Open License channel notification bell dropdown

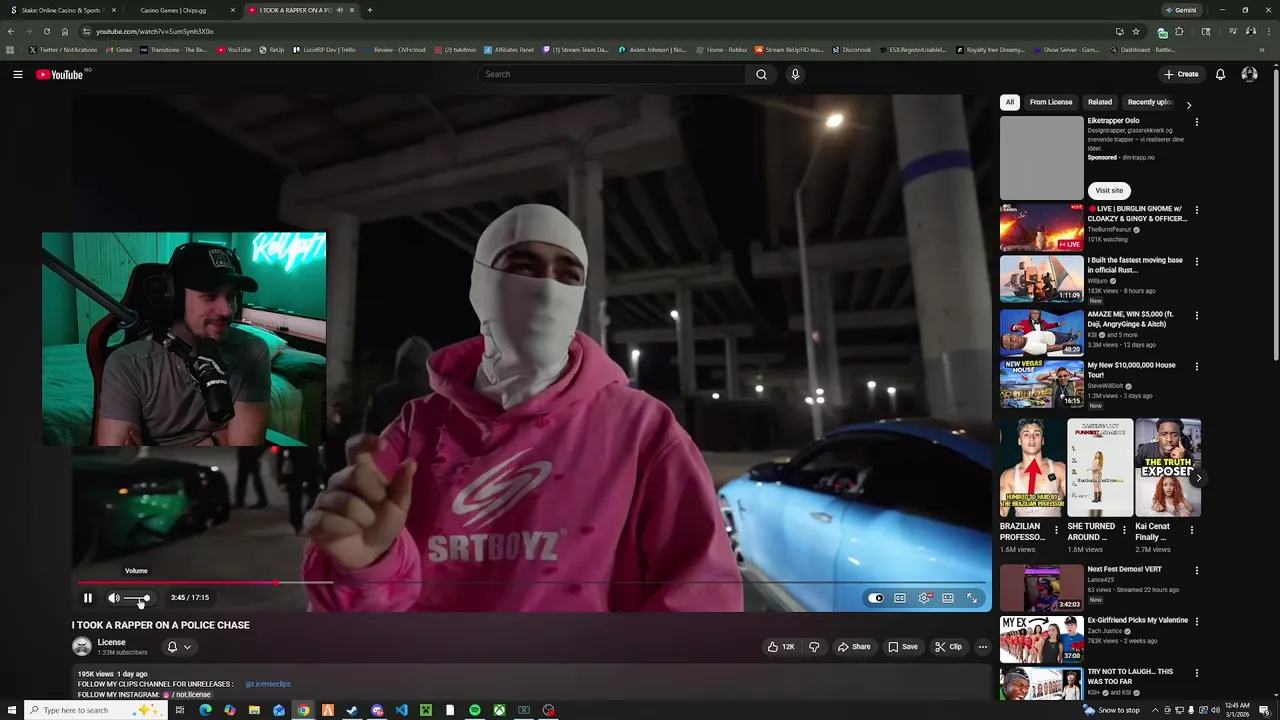[x=179, y=647]
